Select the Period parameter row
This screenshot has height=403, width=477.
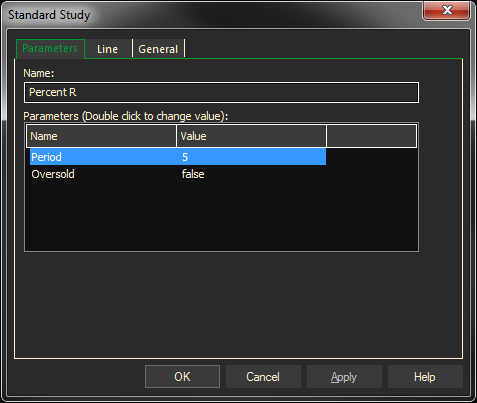[x=178, y=157]
